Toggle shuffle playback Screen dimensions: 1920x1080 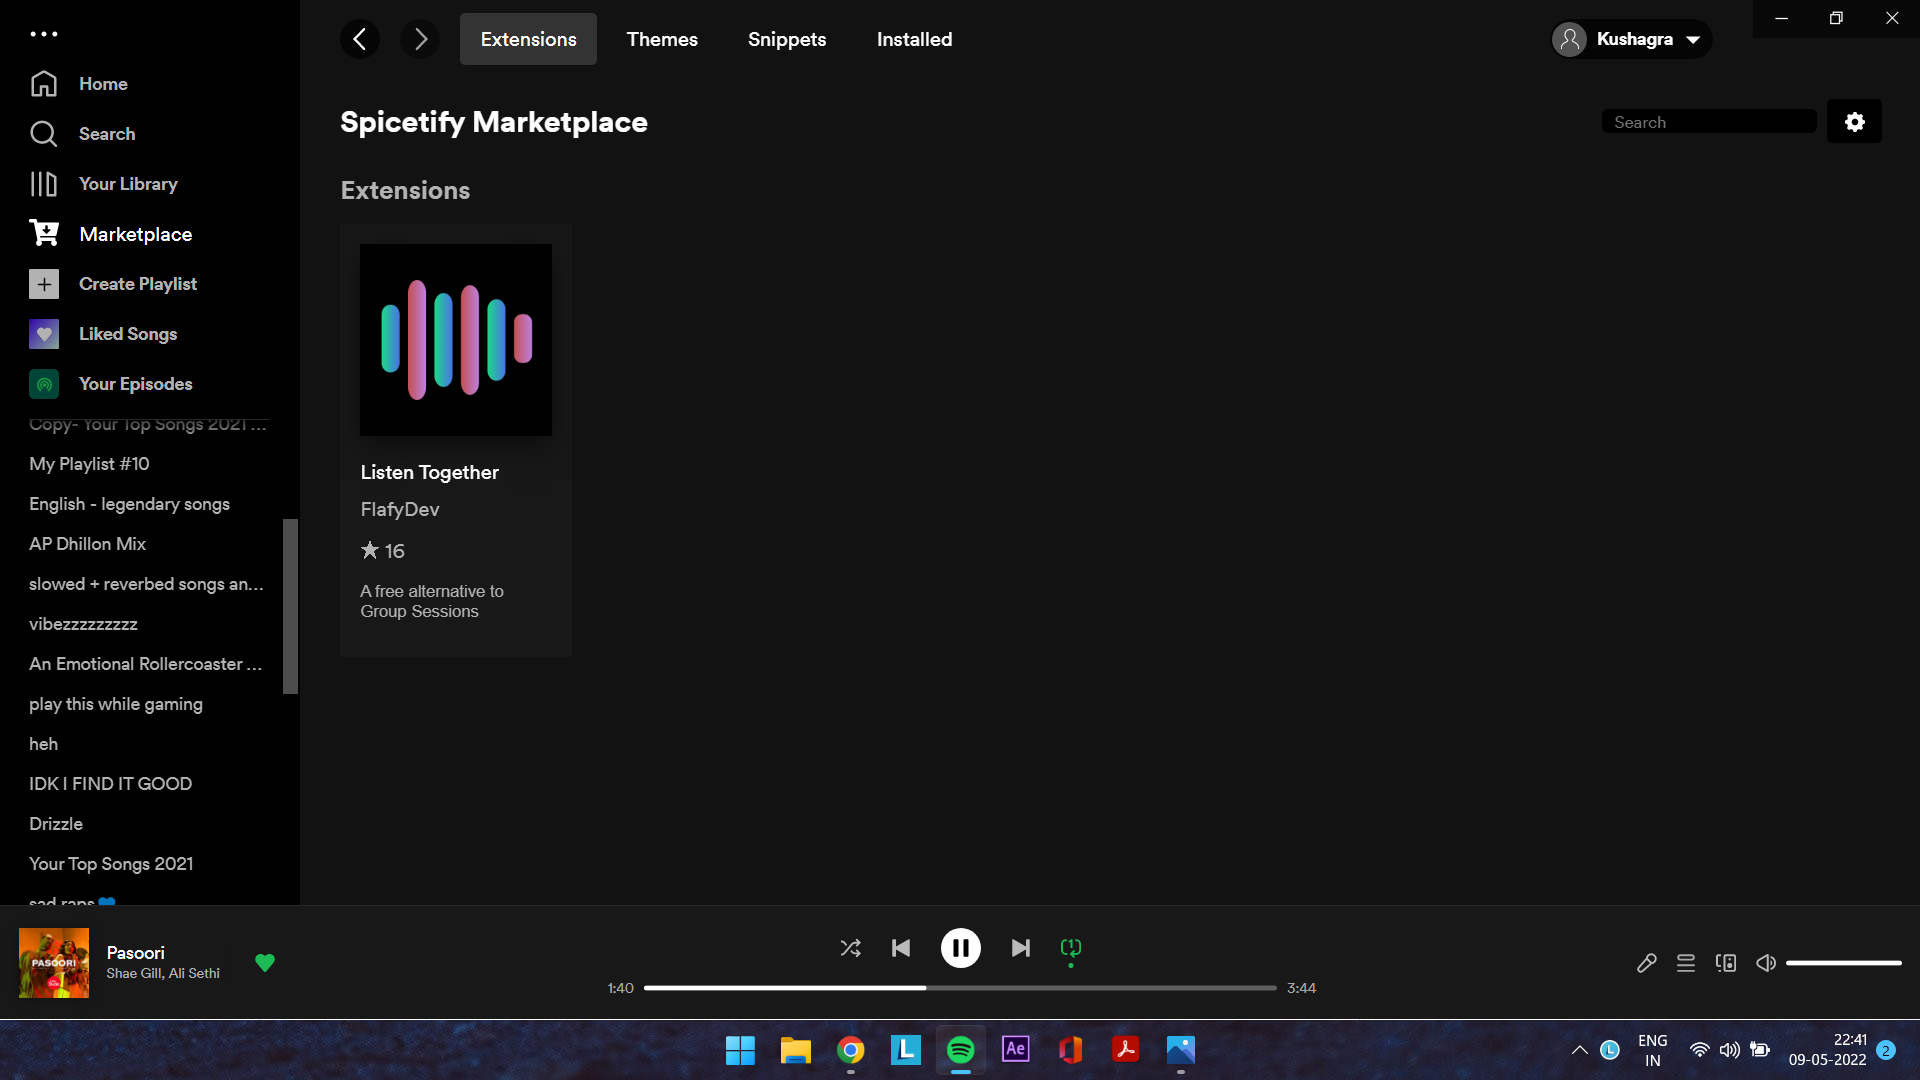coord(850,948)
